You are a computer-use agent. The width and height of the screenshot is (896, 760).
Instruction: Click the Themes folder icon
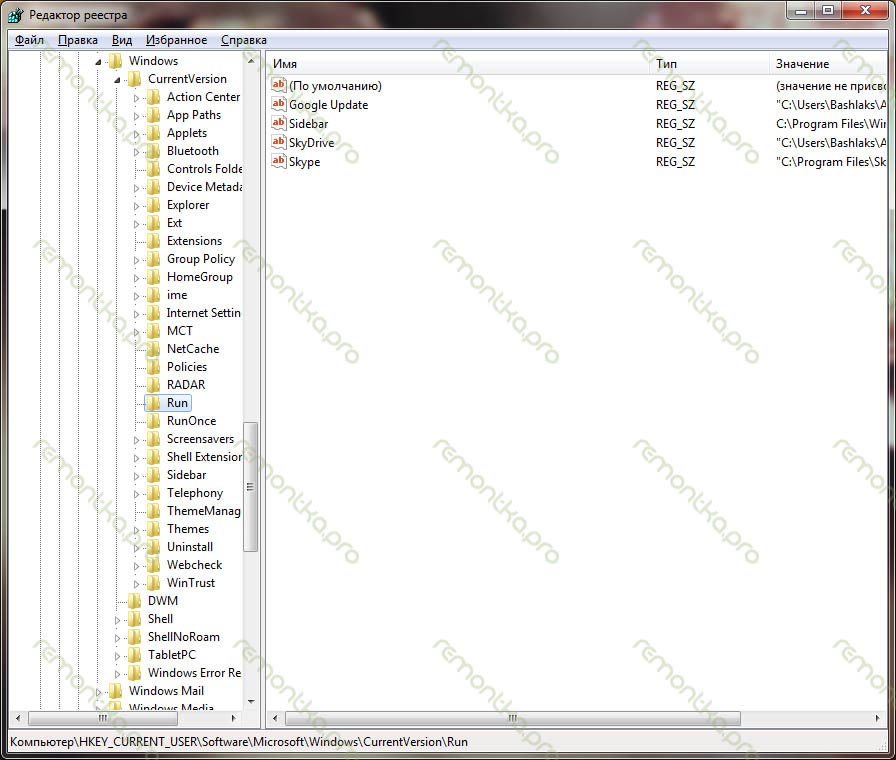coord(154,529)
